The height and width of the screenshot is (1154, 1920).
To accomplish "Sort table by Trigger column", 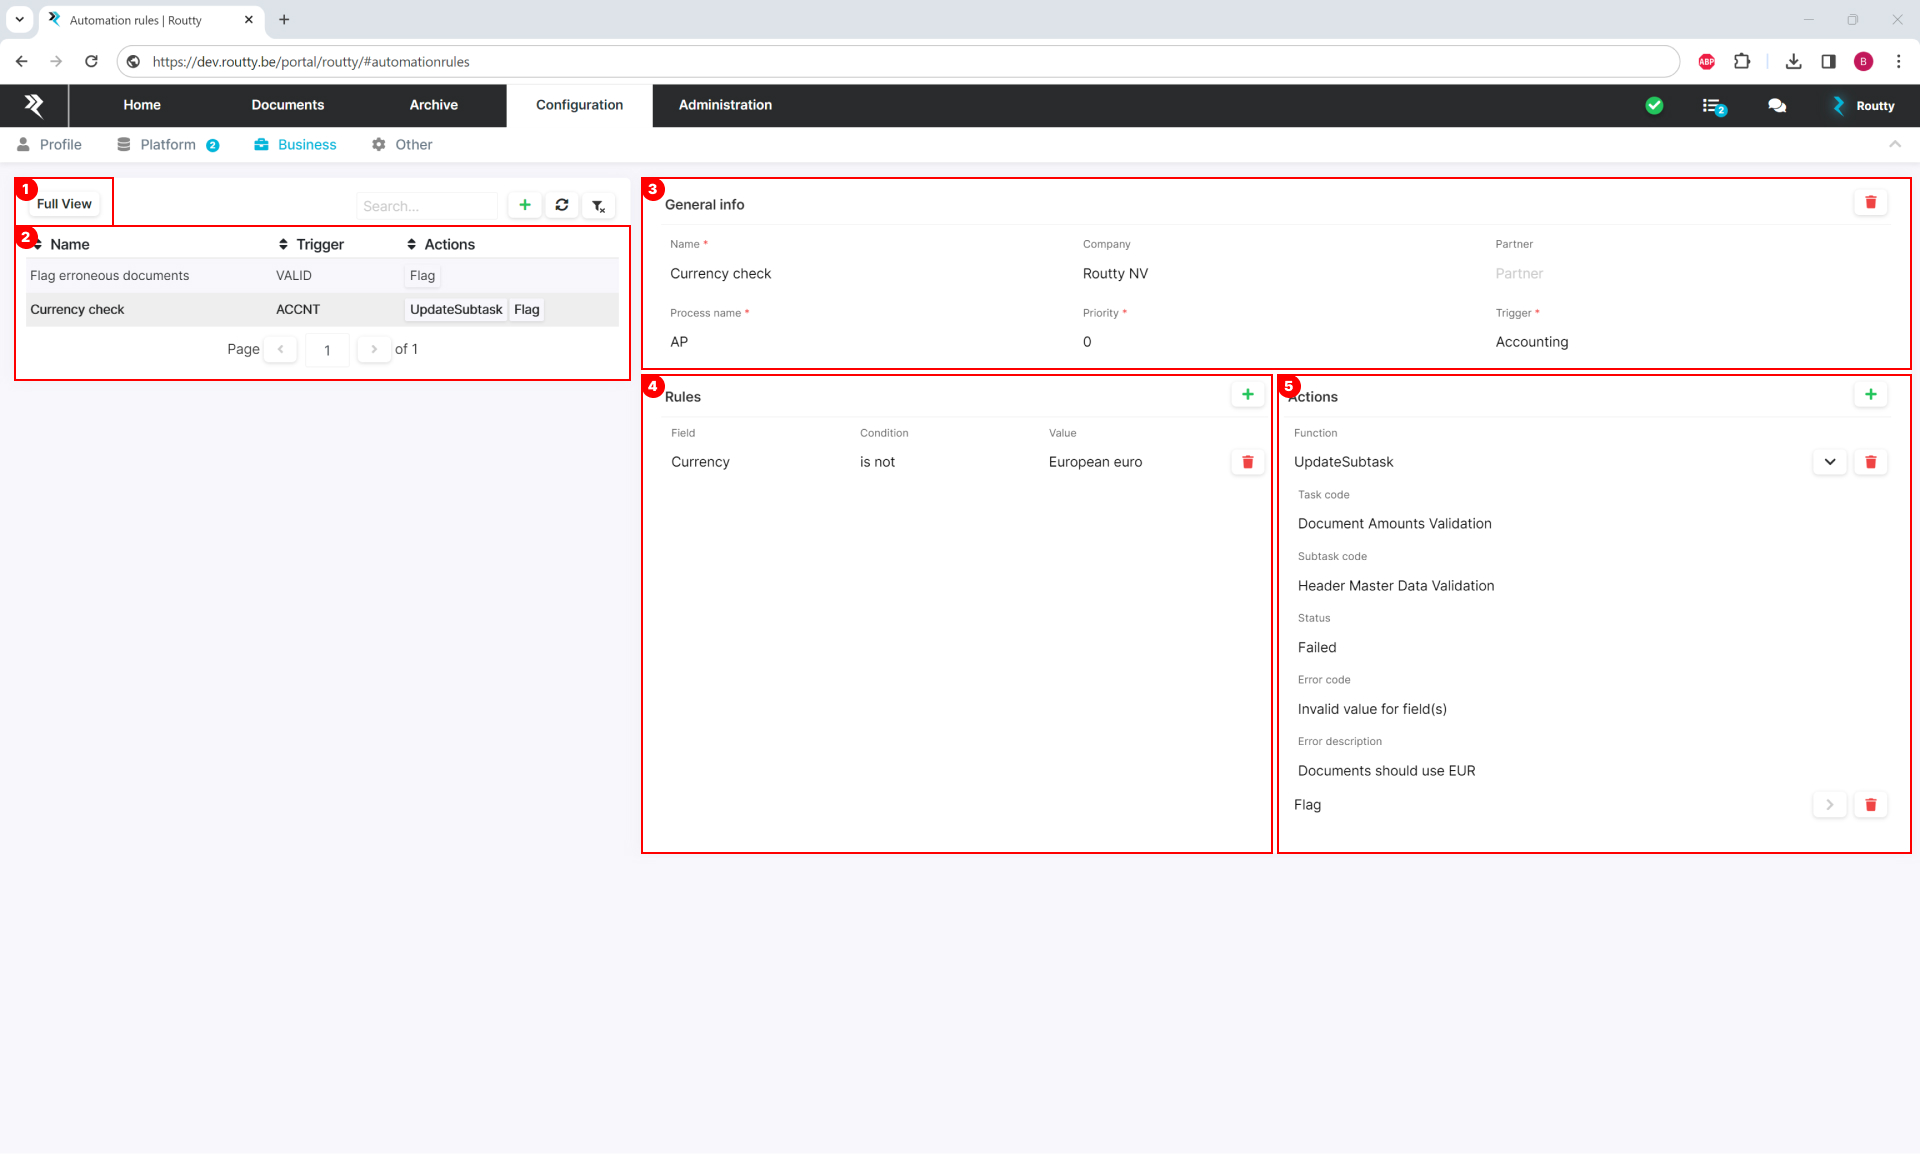I will [x=311, y=245].
